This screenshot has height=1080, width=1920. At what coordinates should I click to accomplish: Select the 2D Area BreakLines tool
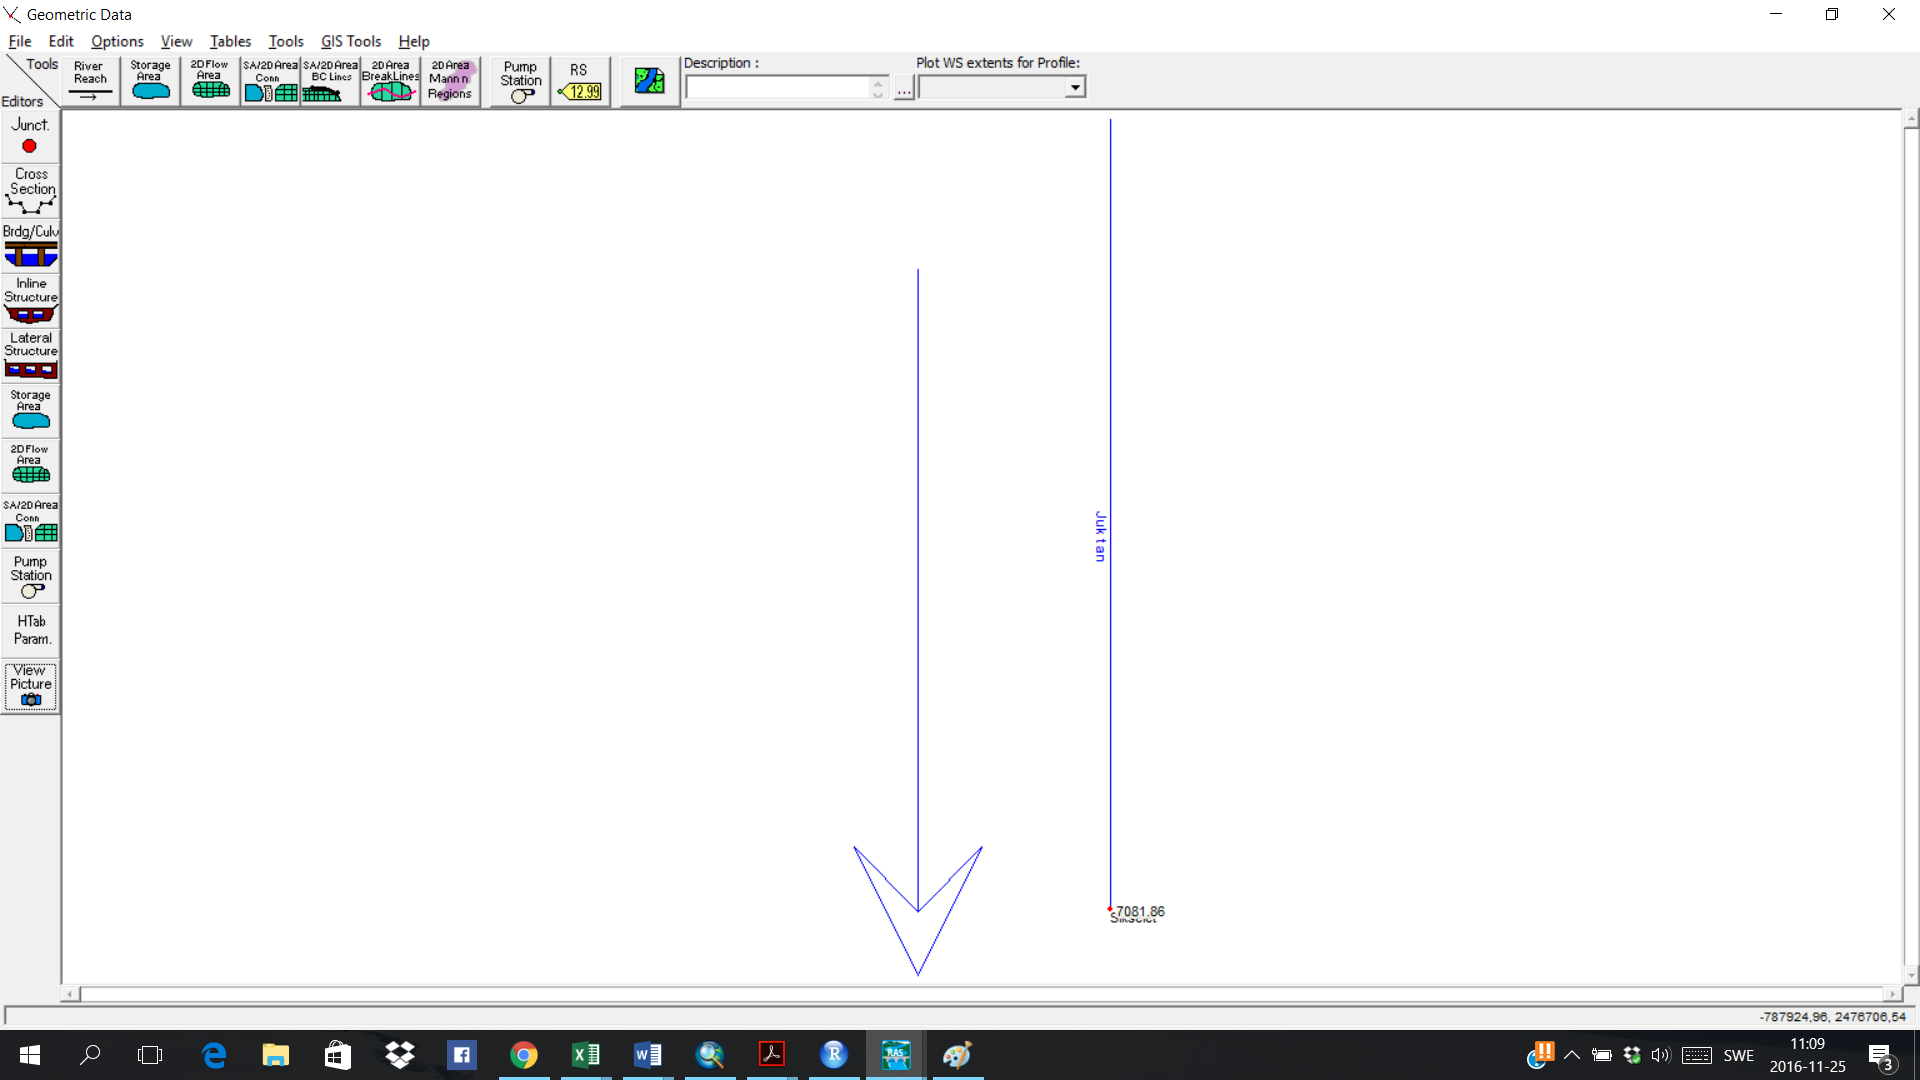[390, 81]
